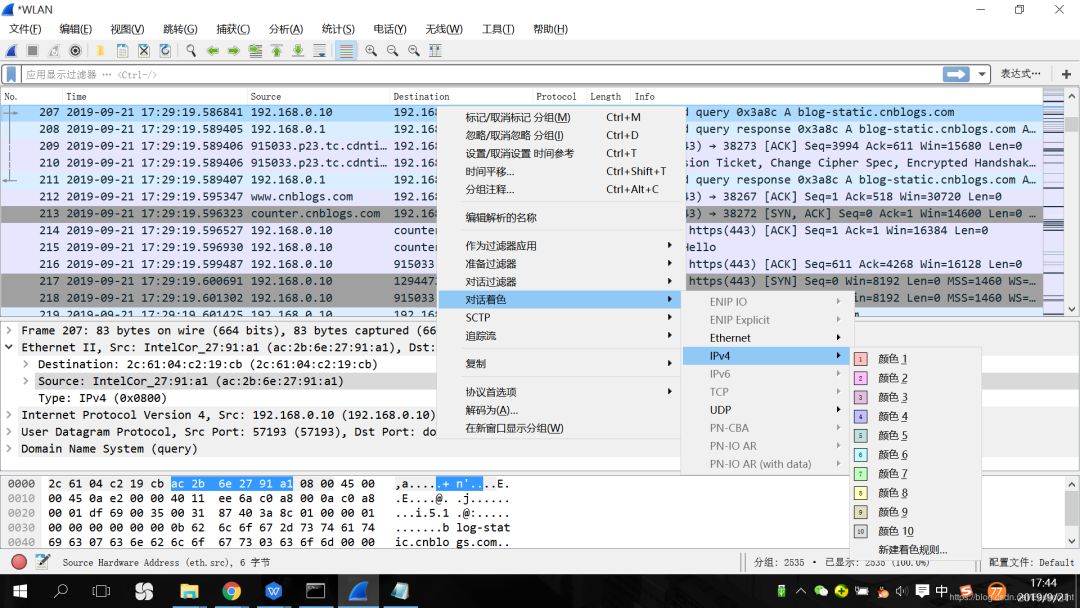The height and width of the screenshot is (608, 1080).
Task: Go forward to next packet
Action: point(234,50)
